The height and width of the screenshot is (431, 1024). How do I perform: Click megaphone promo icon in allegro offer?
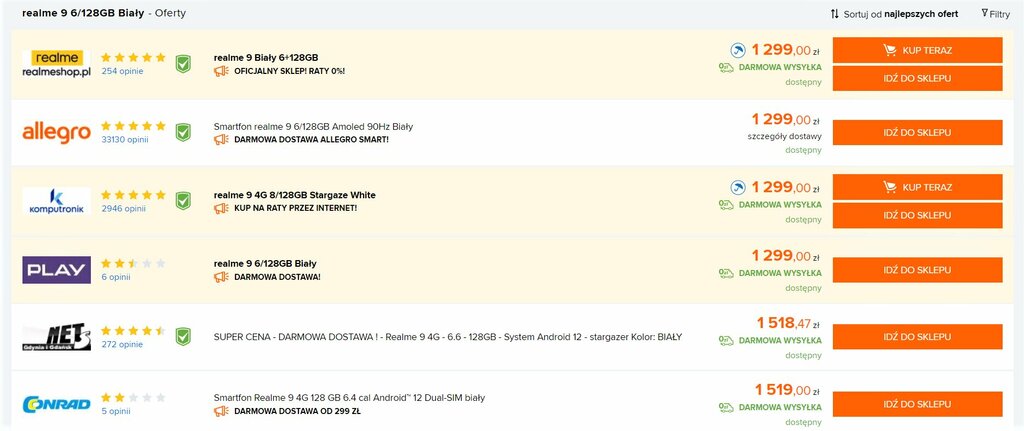pos(221,140)
